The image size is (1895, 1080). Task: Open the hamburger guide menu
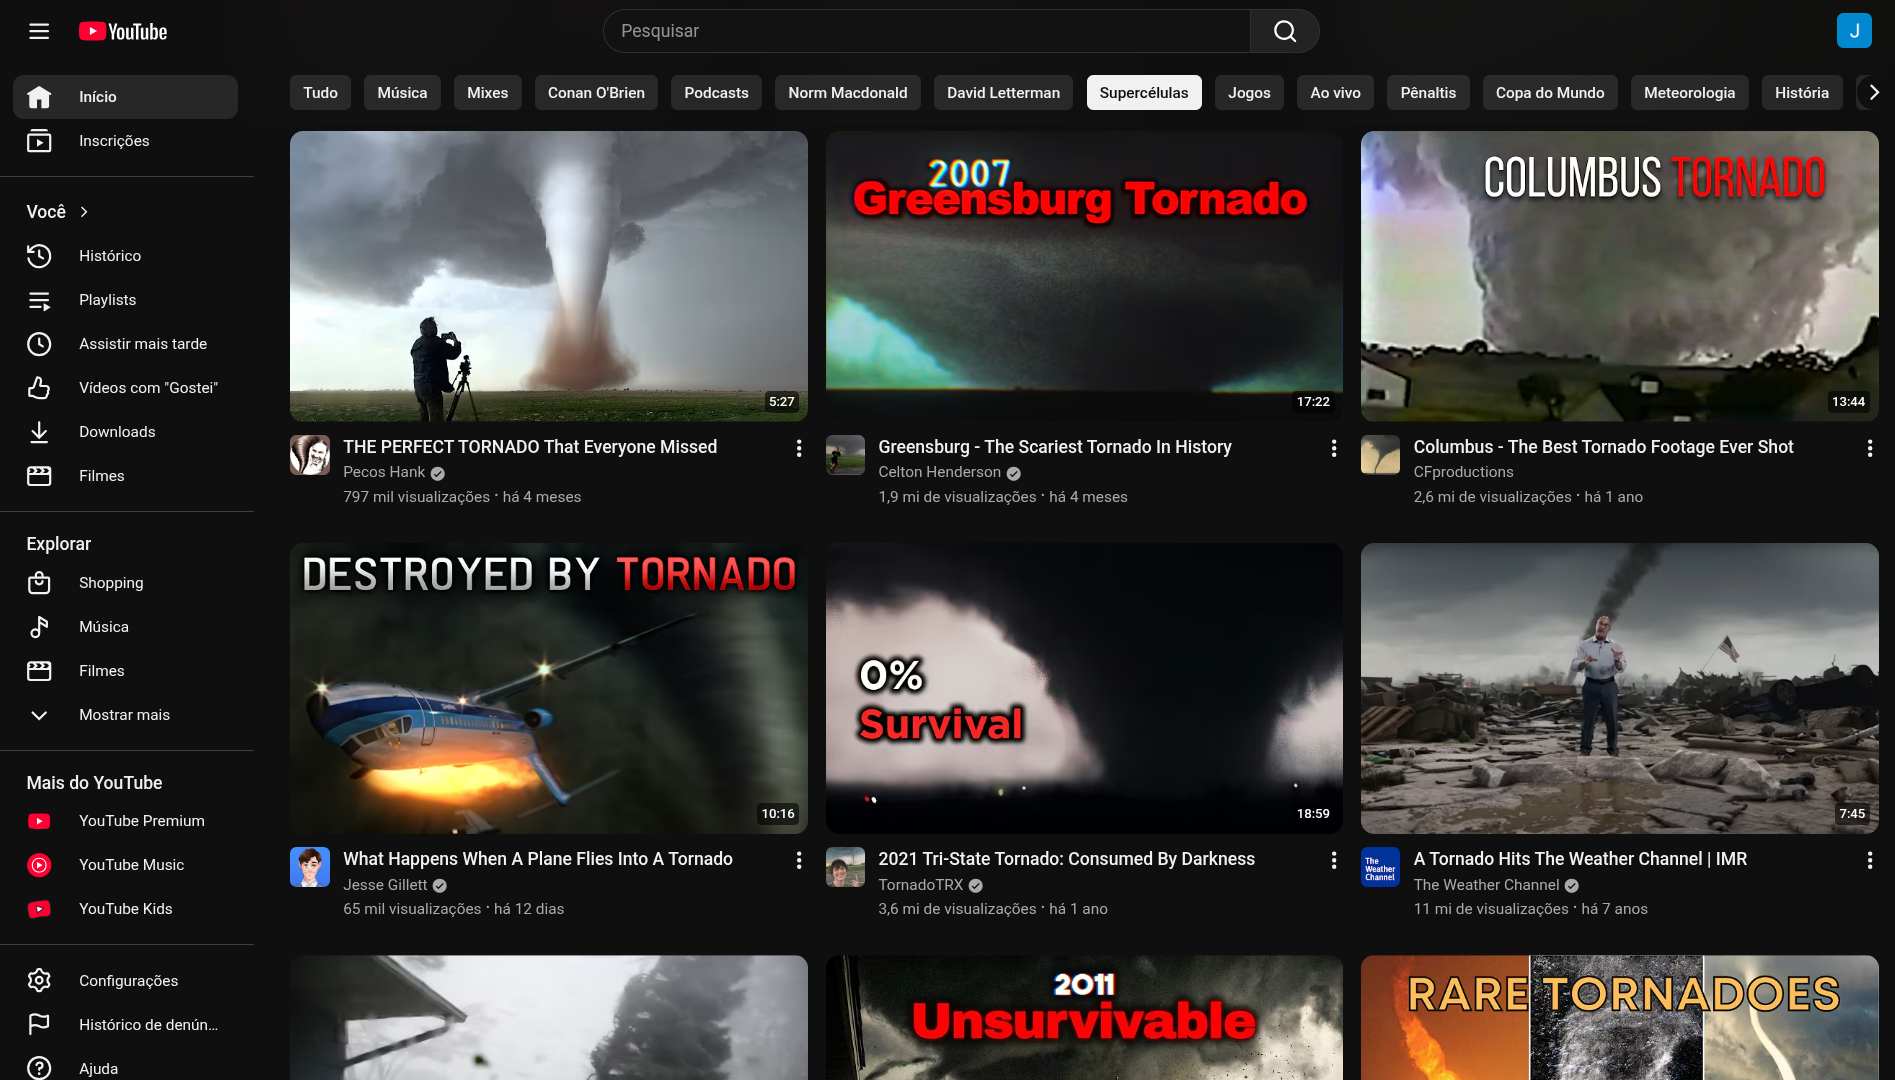pyautogui.click(x=39, y=31)
